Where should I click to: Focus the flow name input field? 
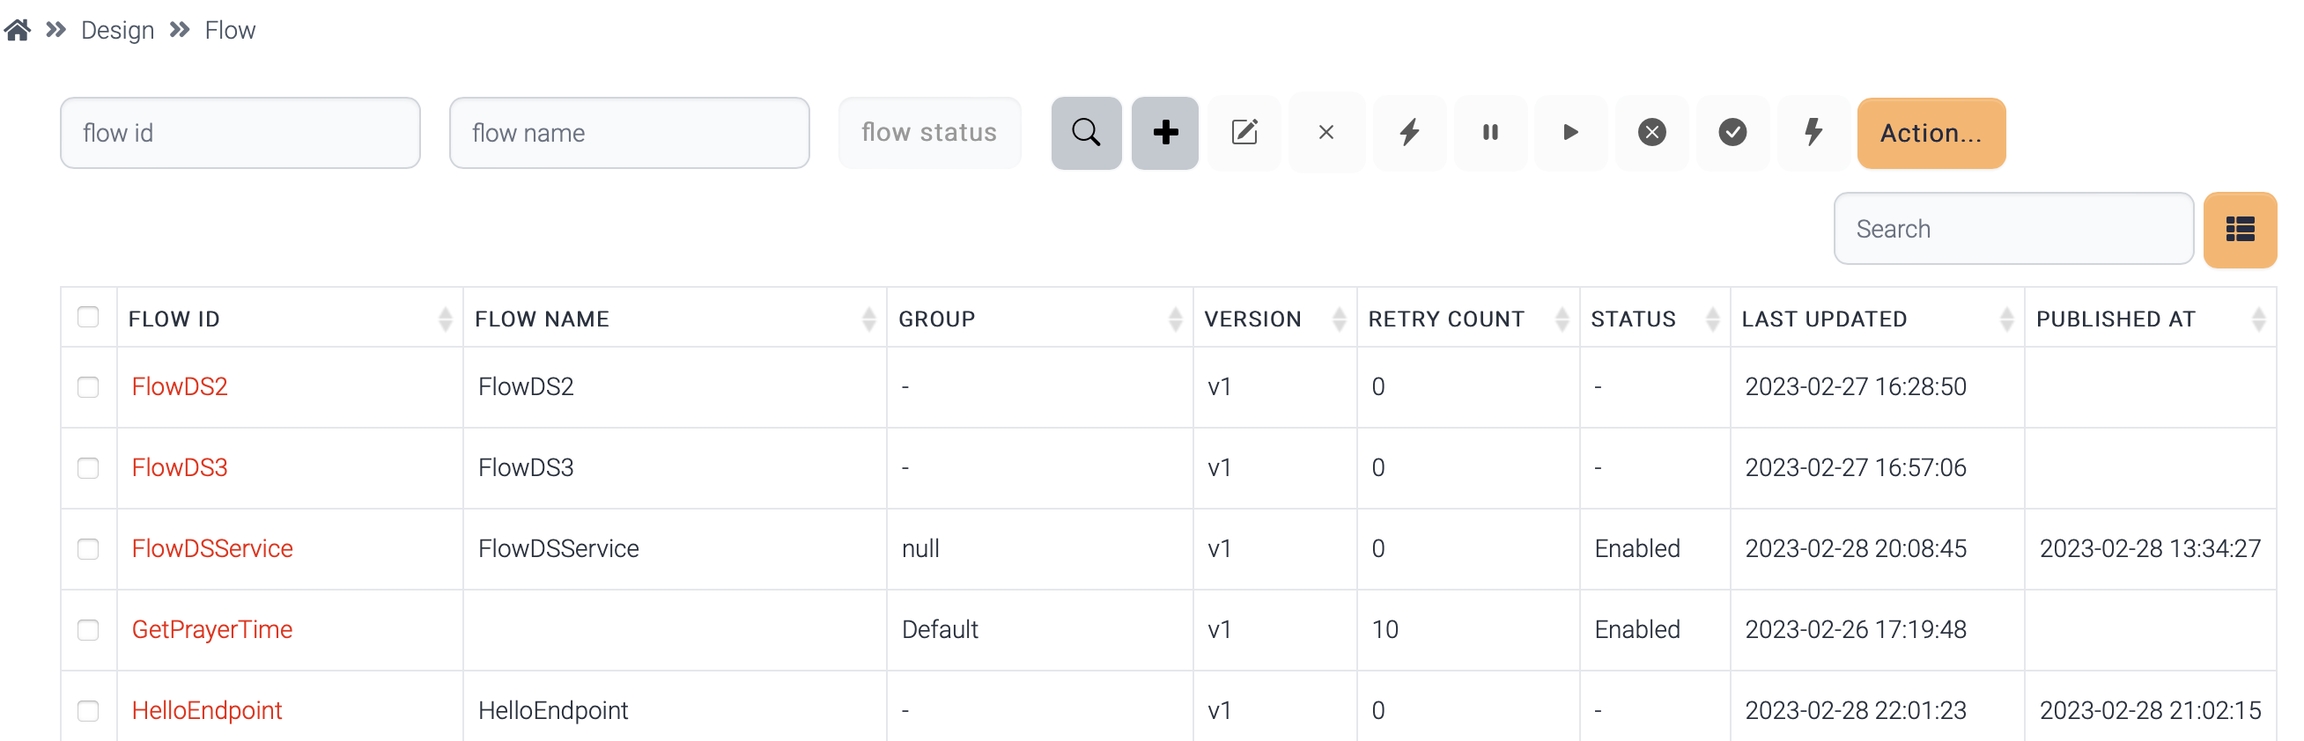pos(629,133)
